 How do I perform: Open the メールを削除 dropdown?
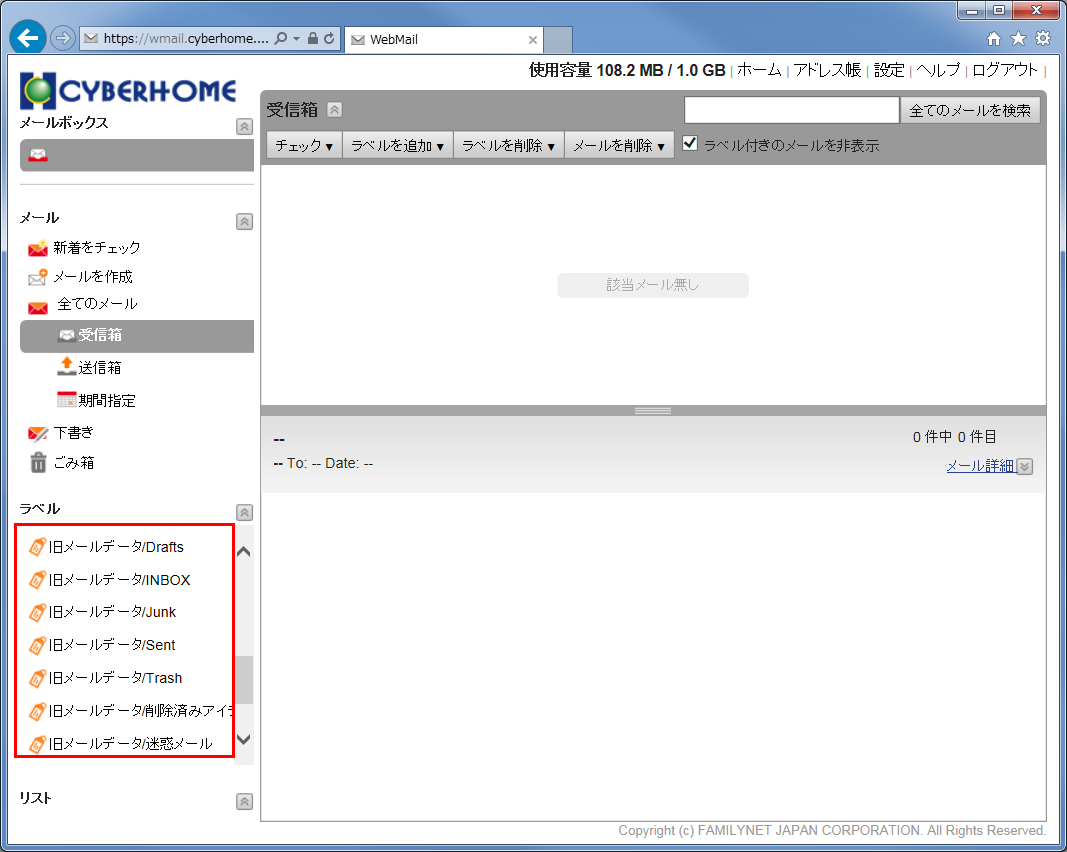click(x=618, y=145)
